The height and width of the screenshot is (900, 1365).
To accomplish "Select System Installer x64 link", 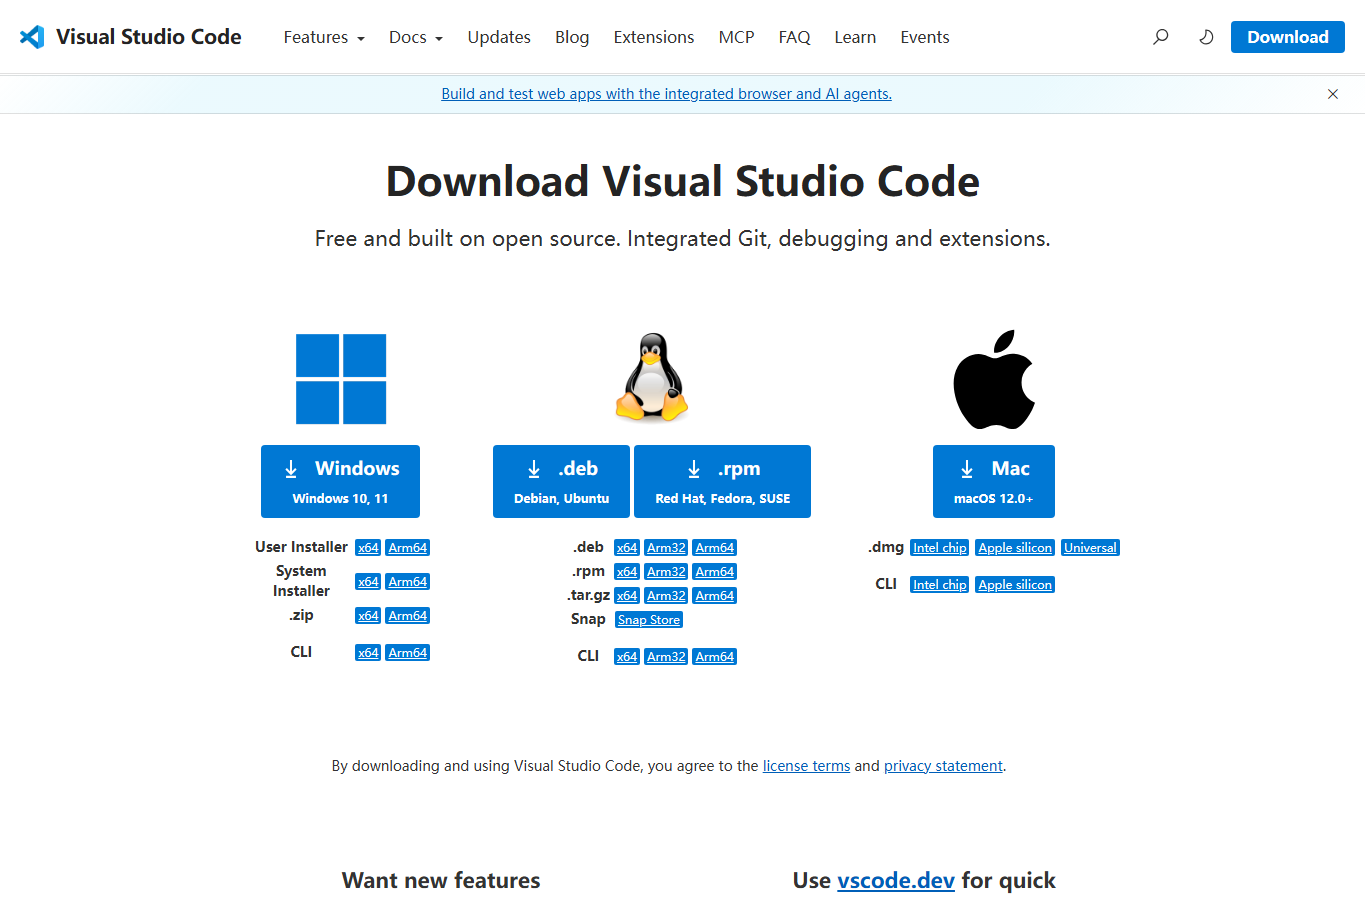I will point(368,582).
